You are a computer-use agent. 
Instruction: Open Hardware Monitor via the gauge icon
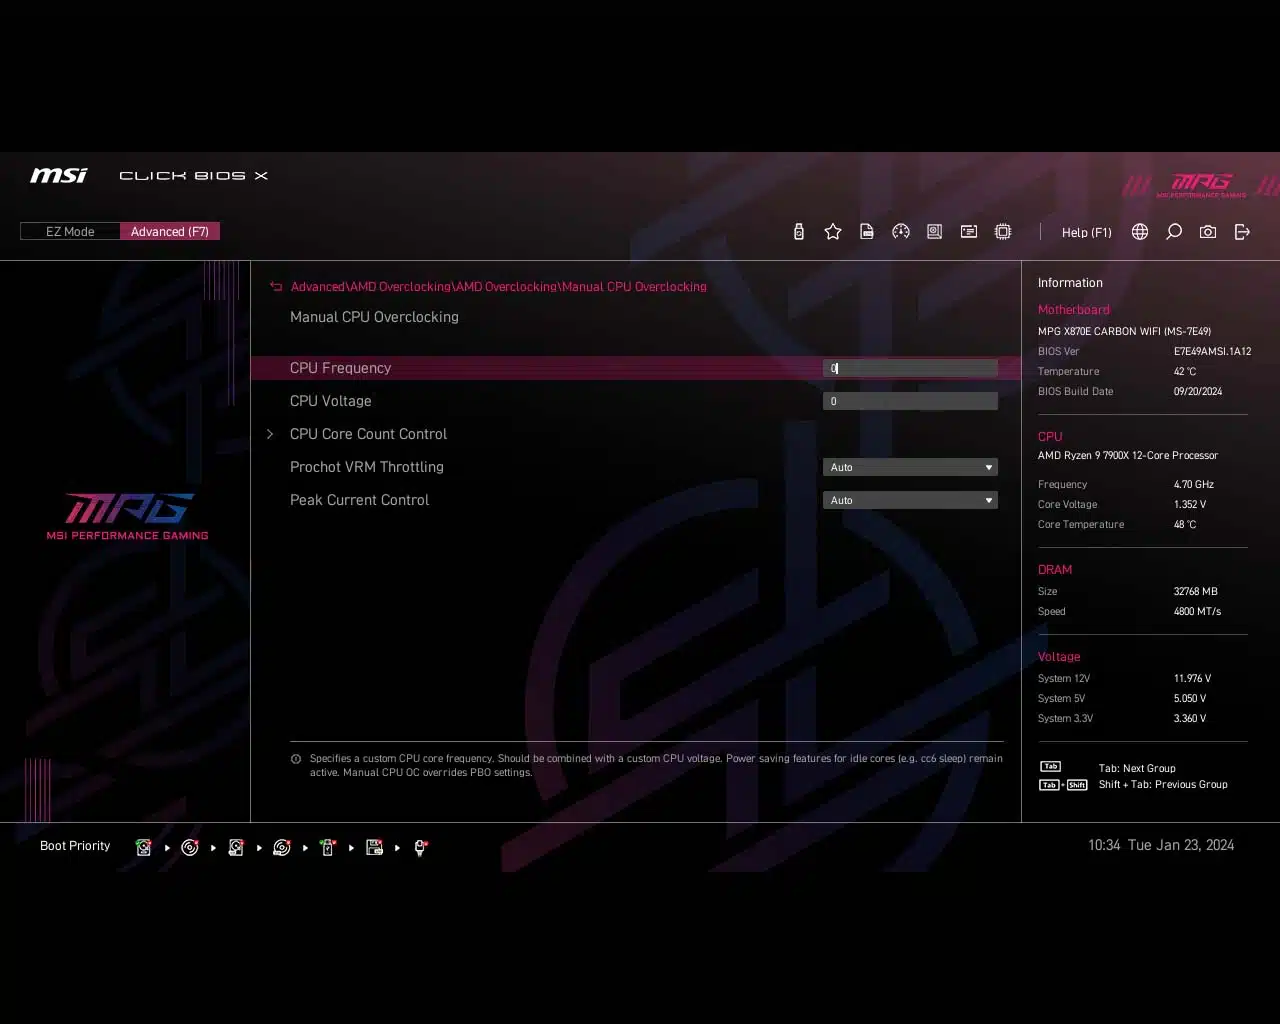[x=901, y=232]
